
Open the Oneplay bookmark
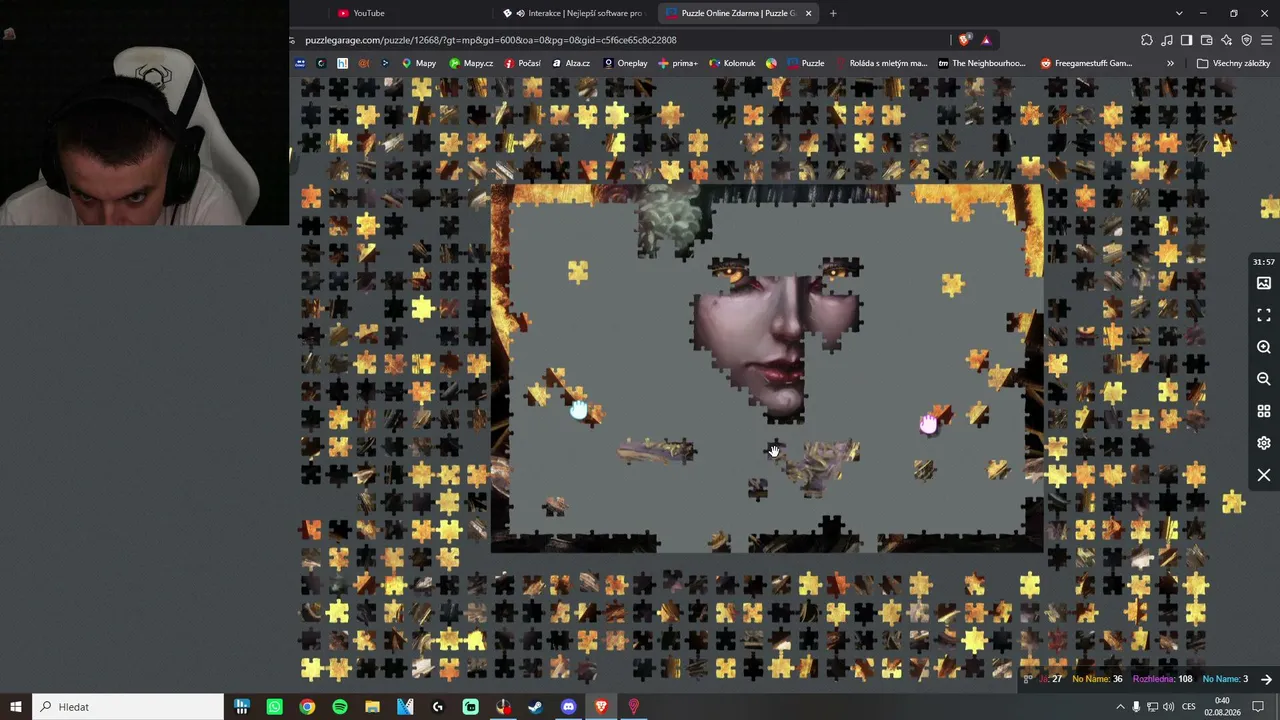[625, 63]
